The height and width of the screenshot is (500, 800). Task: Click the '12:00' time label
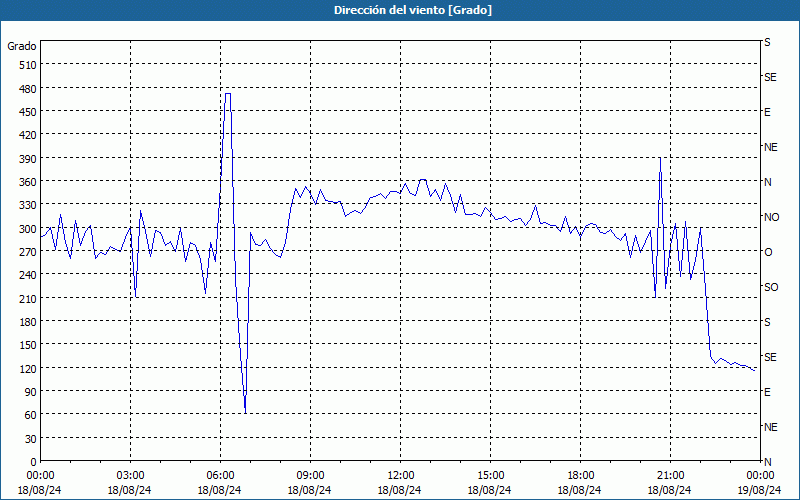point(401,476)
